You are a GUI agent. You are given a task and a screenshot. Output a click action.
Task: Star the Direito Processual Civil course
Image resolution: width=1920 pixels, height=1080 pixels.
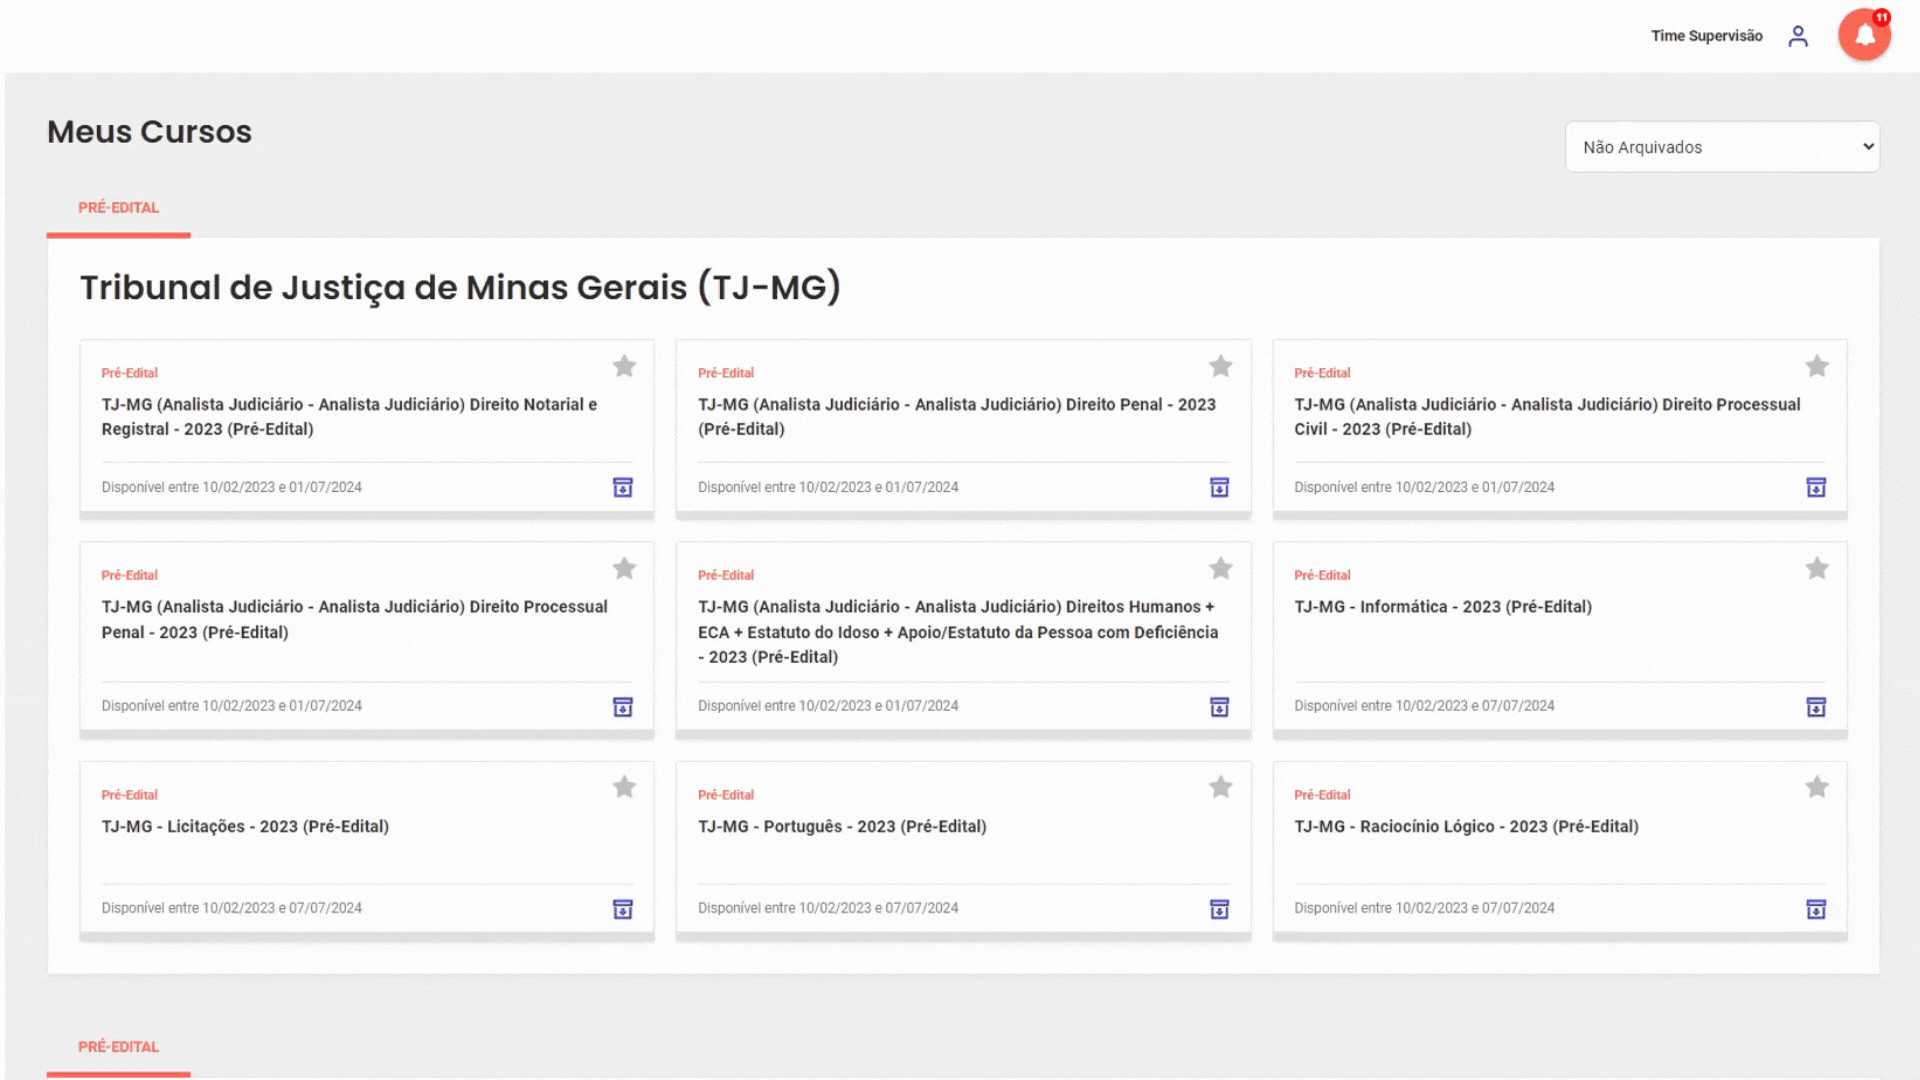pyautogui.click(x=1817, y=366)
